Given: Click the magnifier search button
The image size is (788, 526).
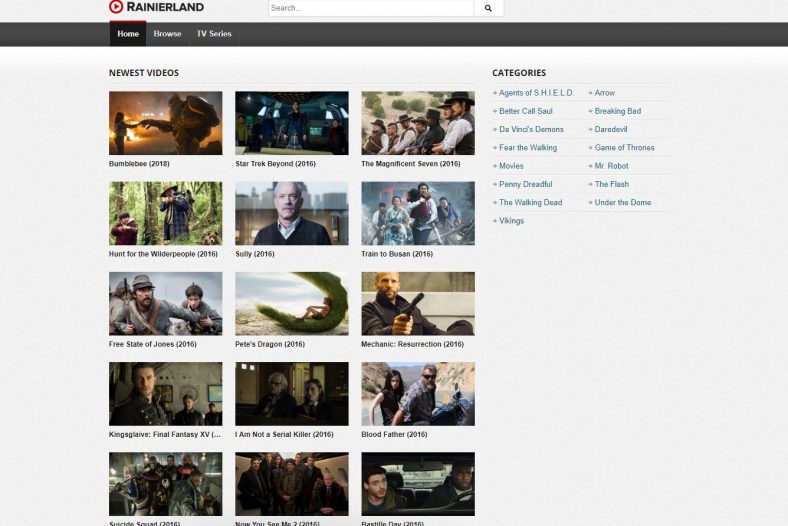Looking at the screenshot, I should 488,8.
